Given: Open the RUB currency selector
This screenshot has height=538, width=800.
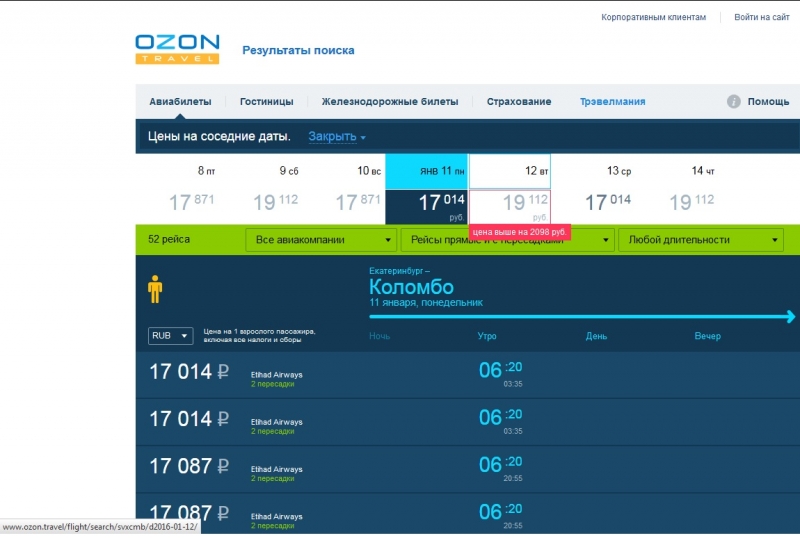Looking at the screenshot, I should (171, 336).
